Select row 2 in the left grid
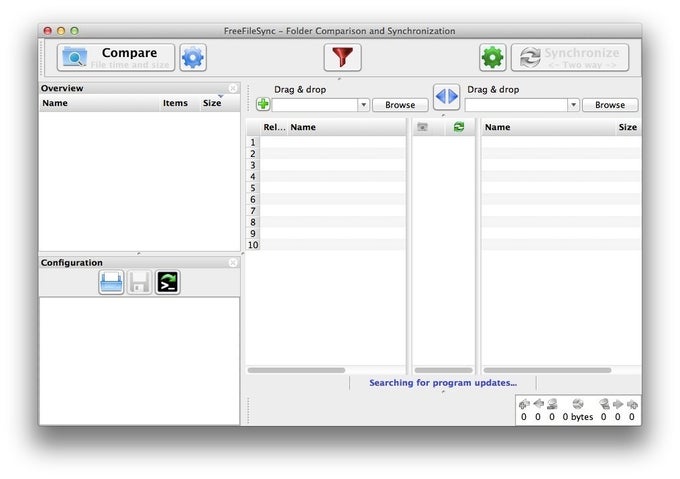 [x=326, y=154]
